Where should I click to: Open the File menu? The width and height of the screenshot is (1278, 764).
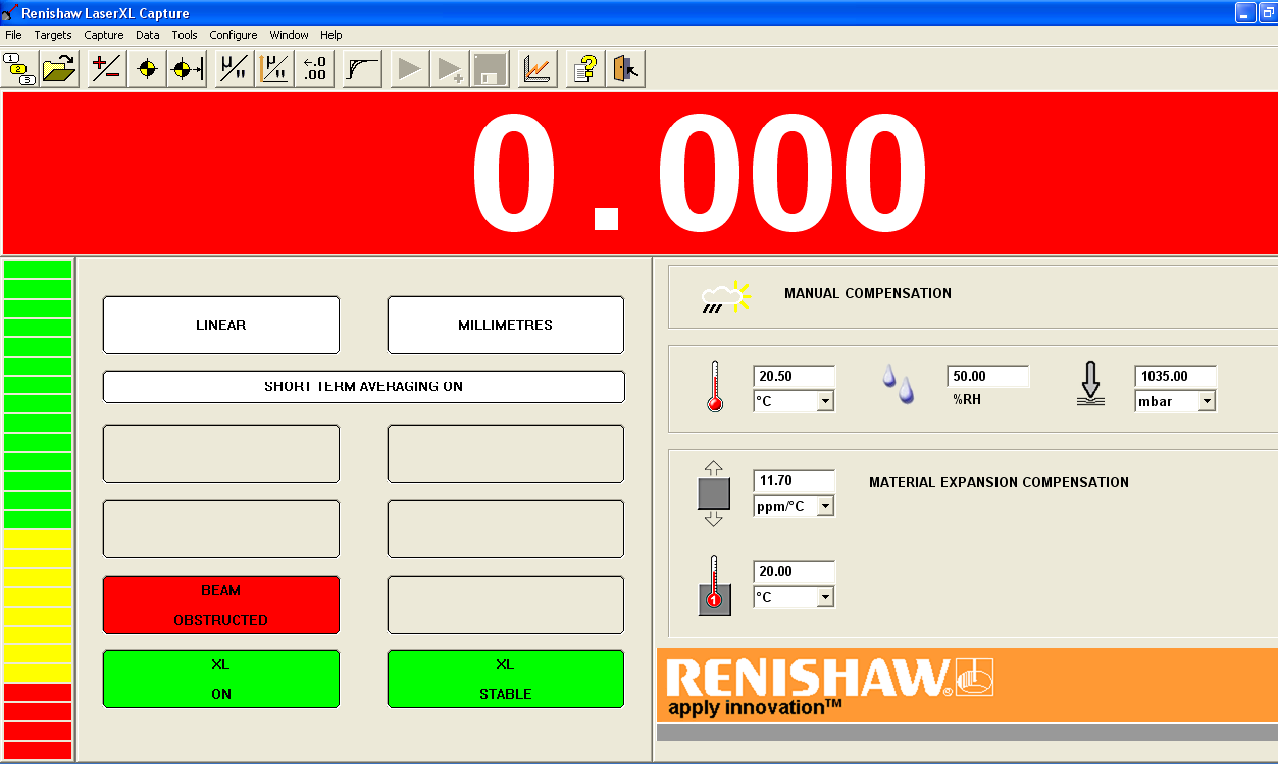point(13,35)
